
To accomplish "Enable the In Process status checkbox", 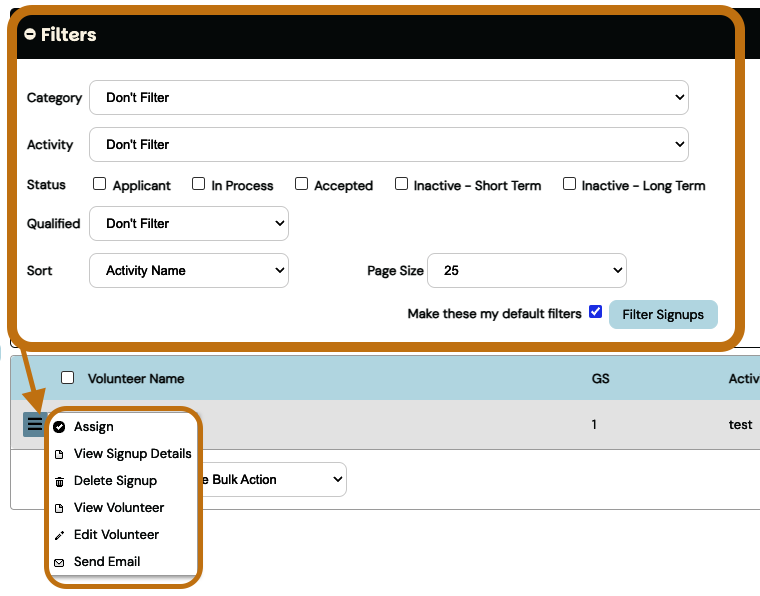I will click(x=198, y=184).
